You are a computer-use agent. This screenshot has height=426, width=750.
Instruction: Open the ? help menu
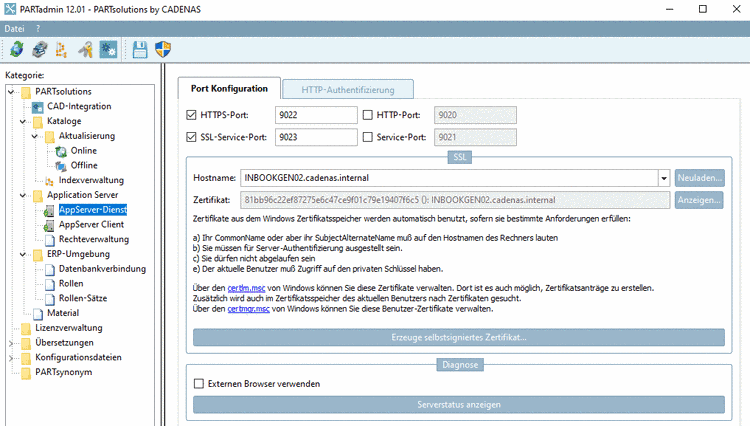tap(38, 29)
